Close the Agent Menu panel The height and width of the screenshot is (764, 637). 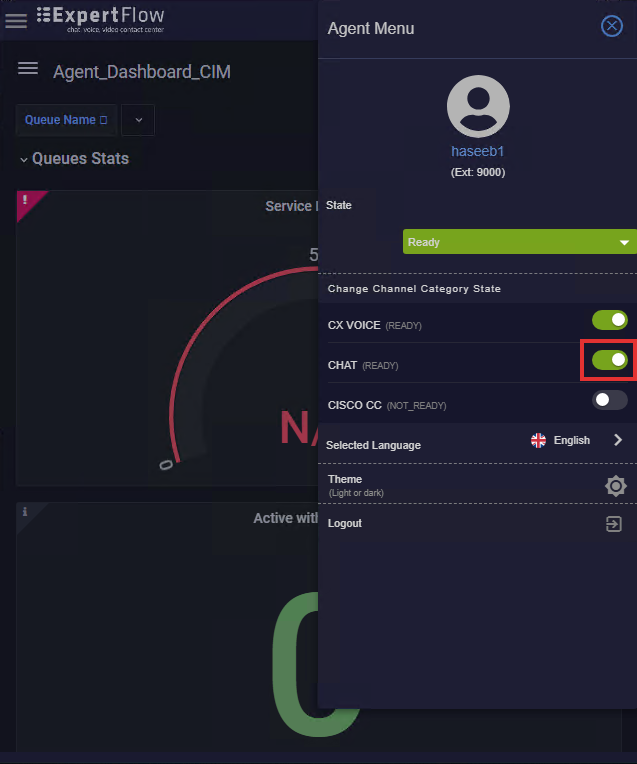coord(612,26)
